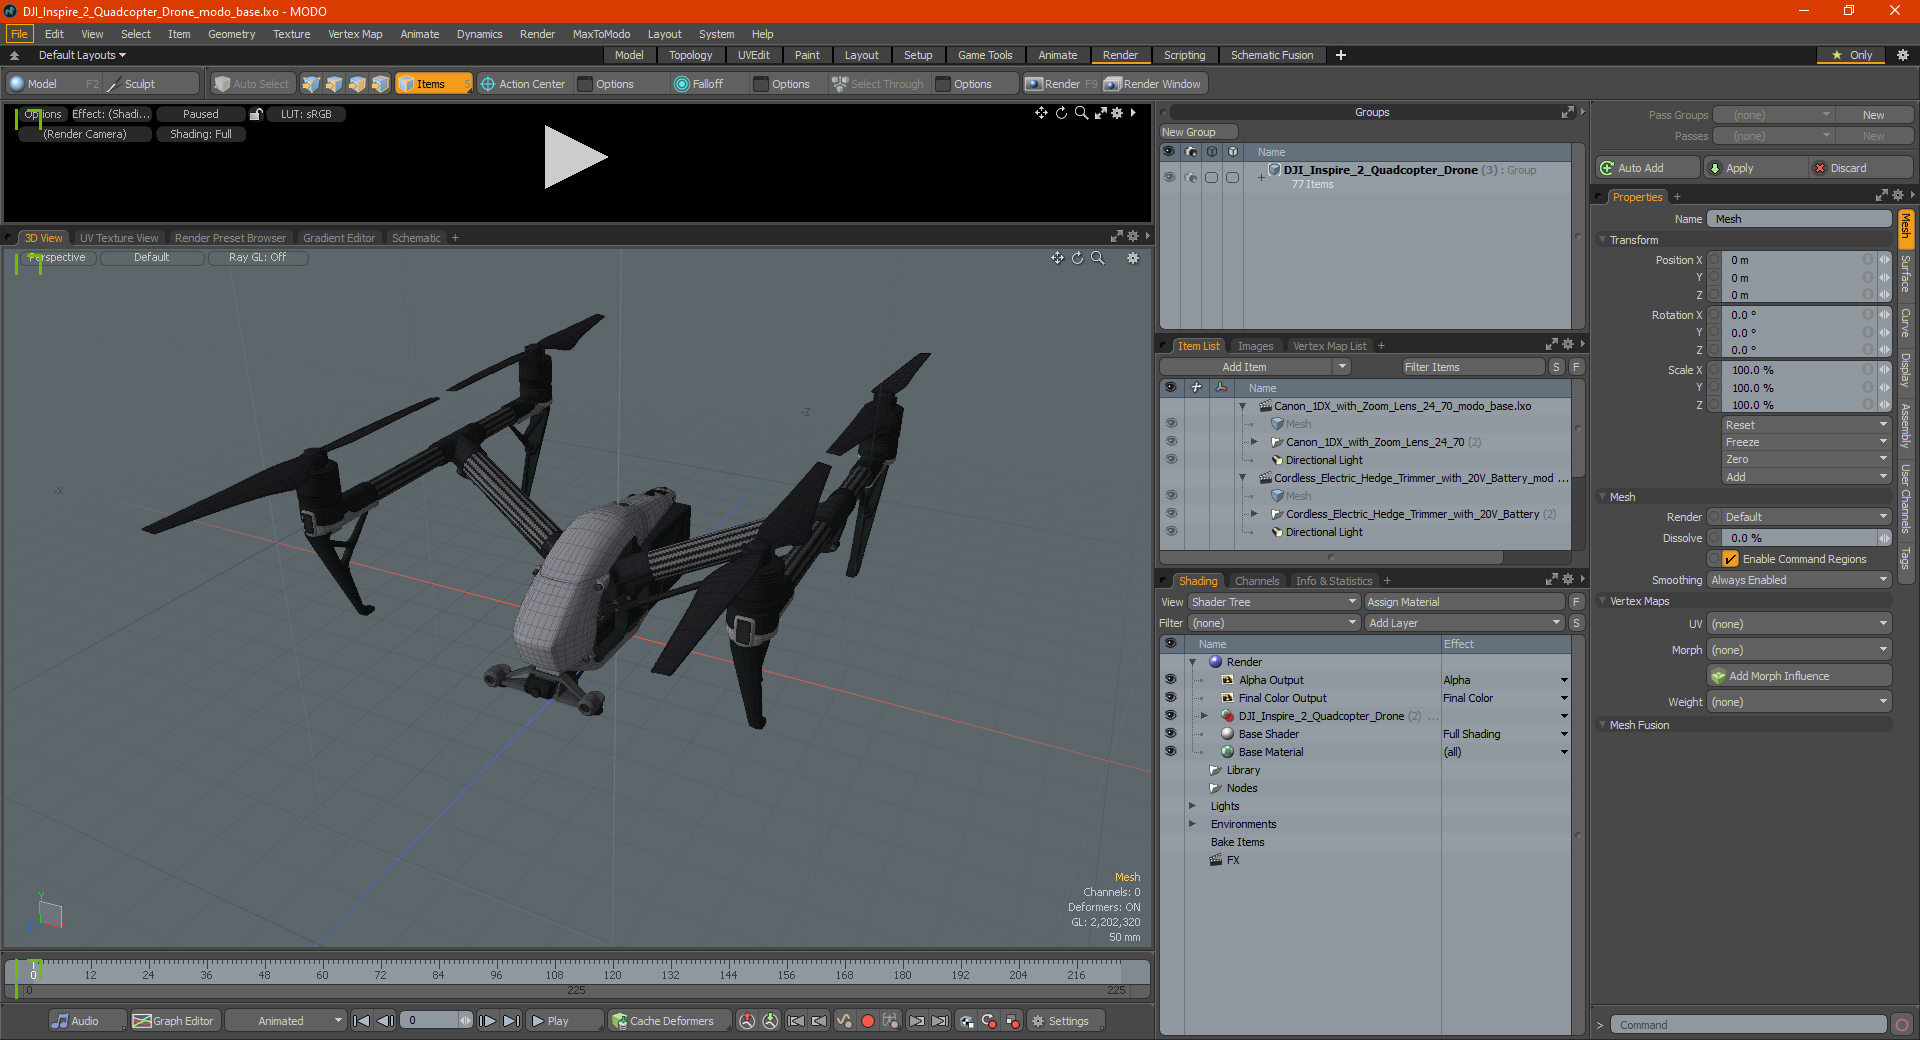Switch to the UV Texture View tab
Viewport: 1920px width, 1040px height.
[118, 238]
